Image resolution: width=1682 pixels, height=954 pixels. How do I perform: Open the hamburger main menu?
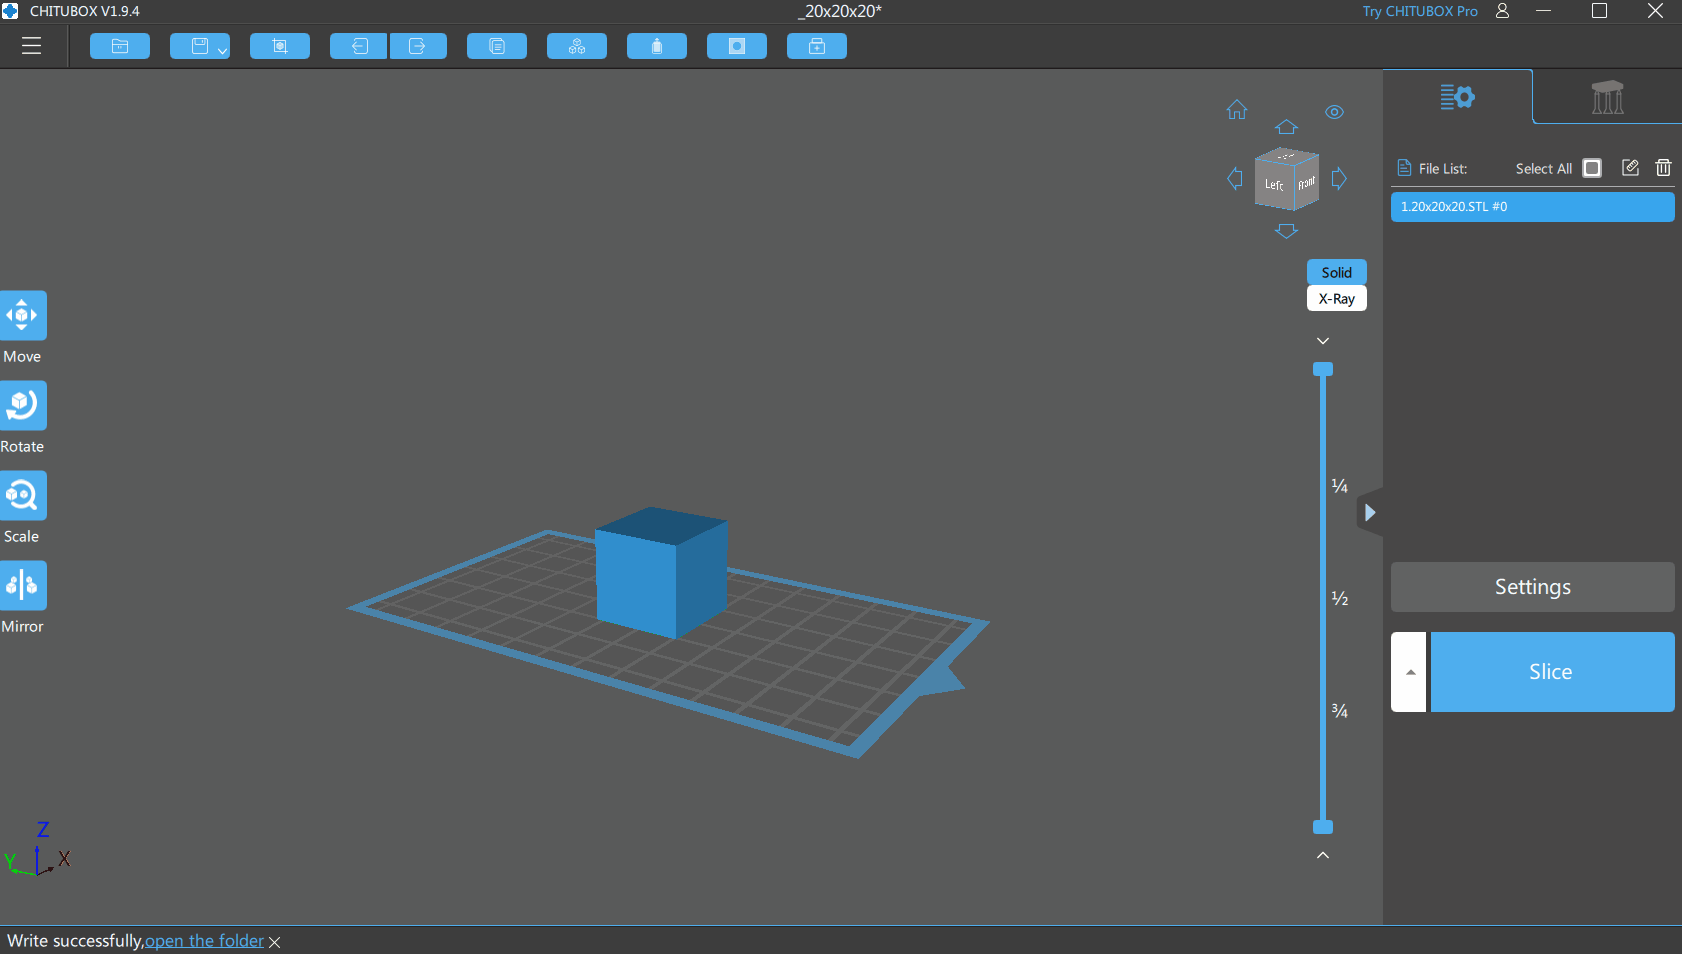click(x=31, y=46)
